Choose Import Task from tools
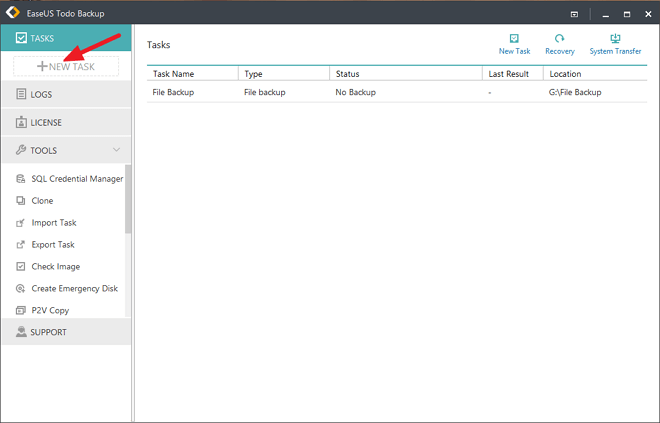The image size is (660, 423). tap(54, 223)
